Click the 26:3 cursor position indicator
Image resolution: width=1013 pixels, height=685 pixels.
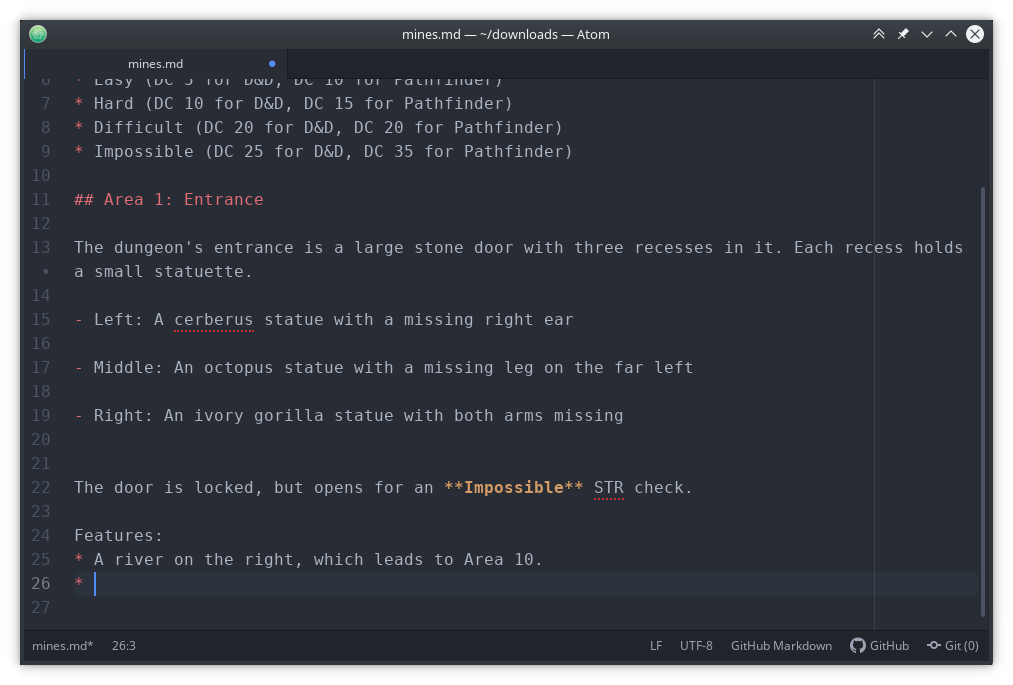pos(124,645)
